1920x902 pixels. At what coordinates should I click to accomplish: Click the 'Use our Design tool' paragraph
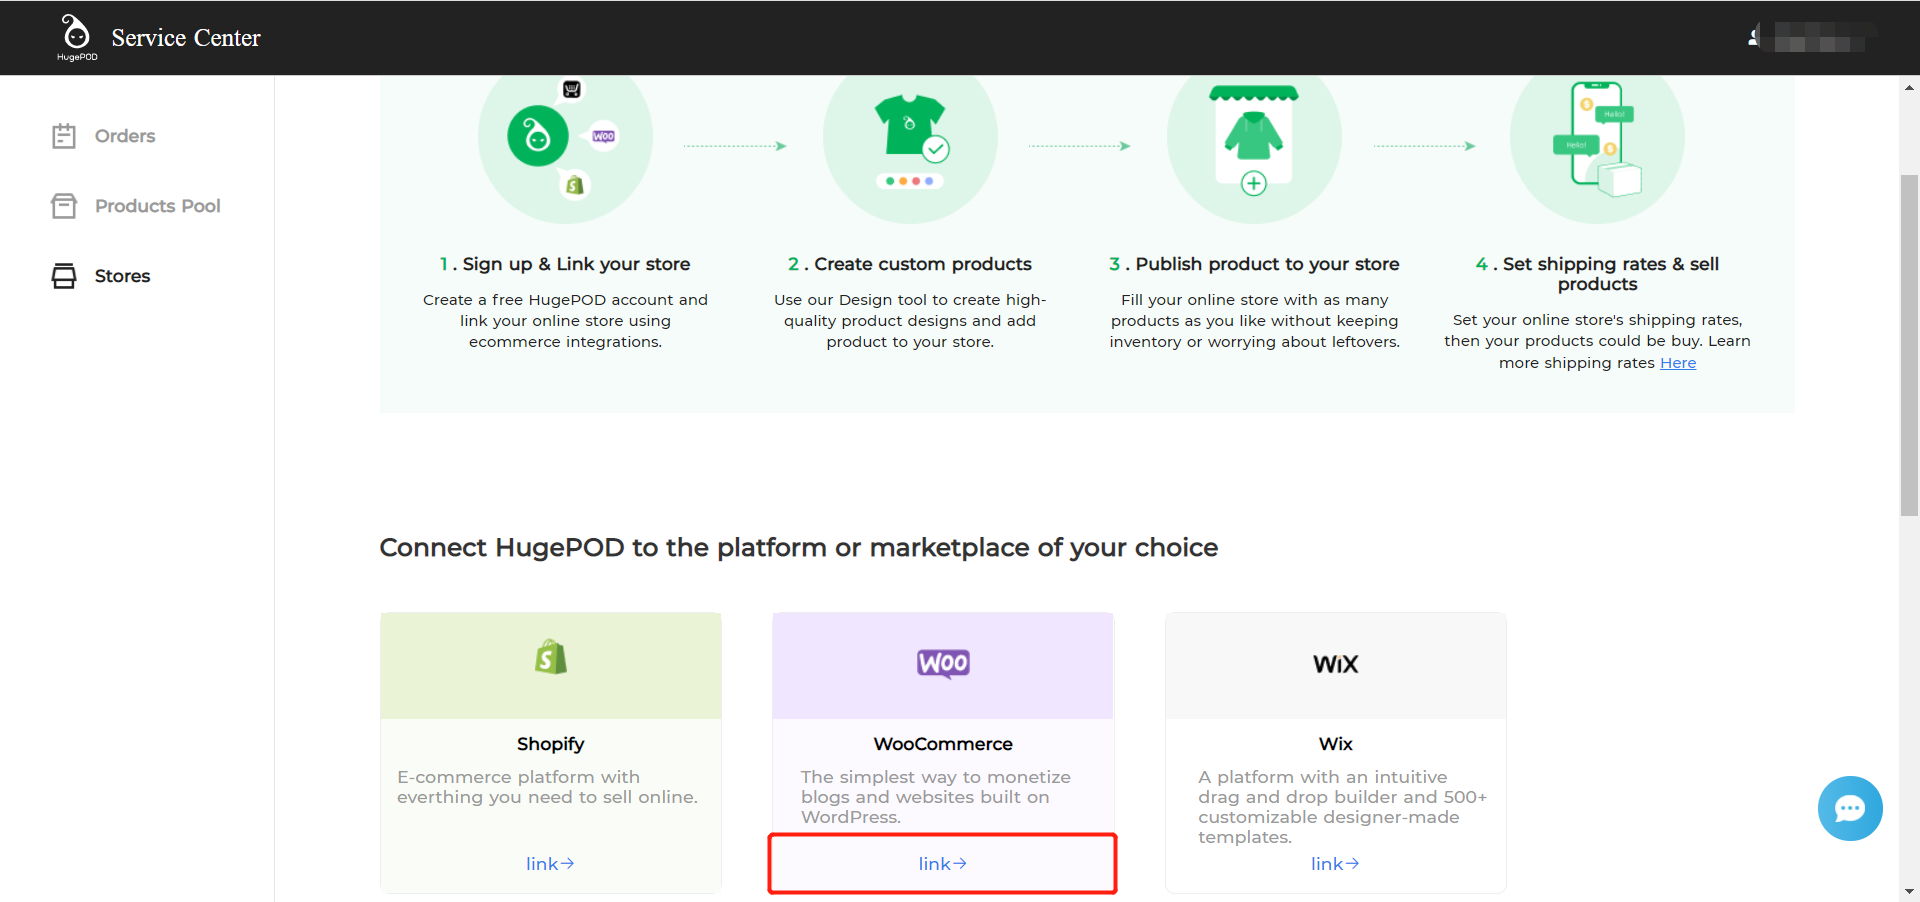click(x=910, y=321)
